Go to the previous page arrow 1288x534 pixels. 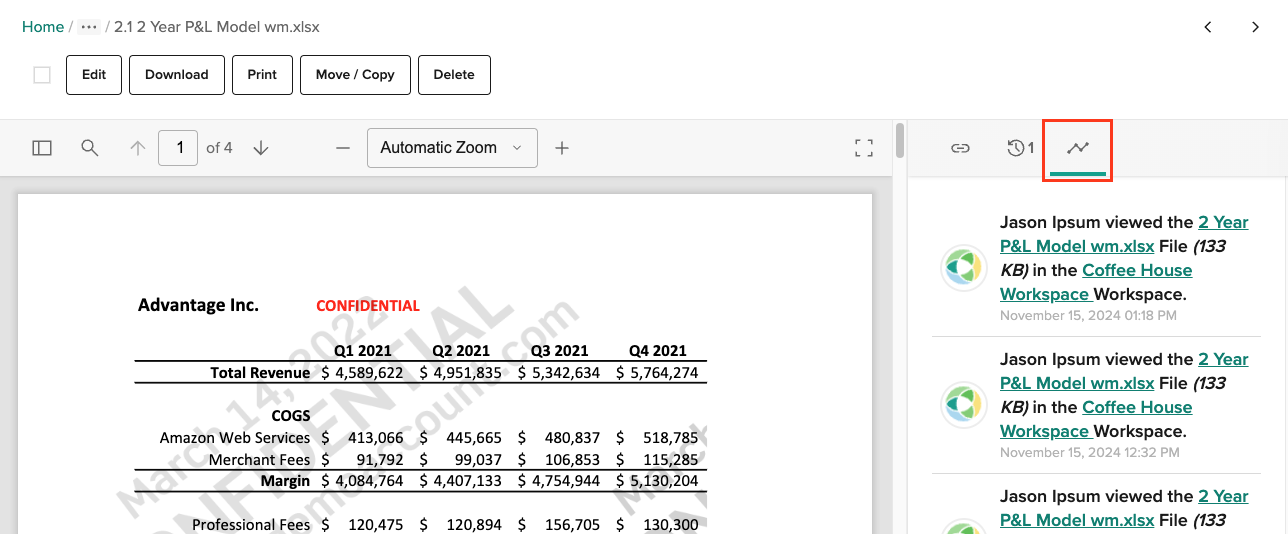pos(138,148)
